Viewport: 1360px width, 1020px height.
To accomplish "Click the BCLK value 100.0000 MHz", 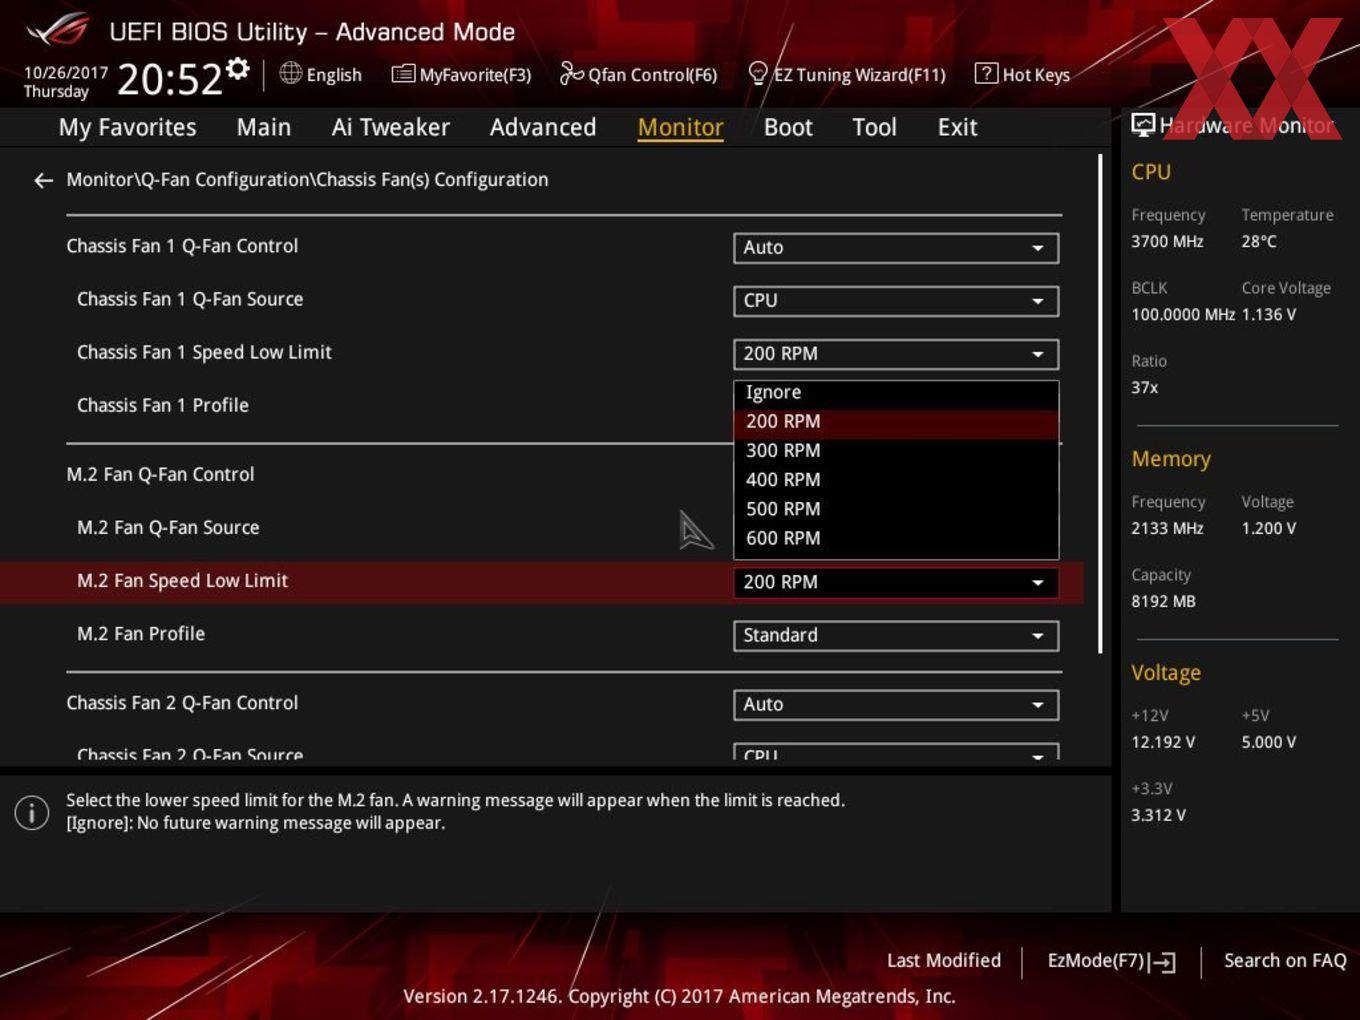I will point(1183,315).
